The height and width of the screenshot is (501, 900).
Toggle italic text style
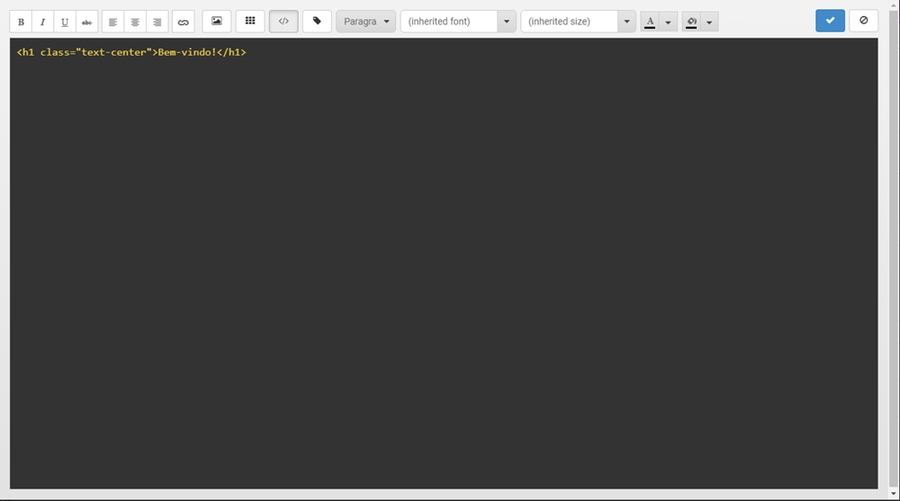point(43,22)
